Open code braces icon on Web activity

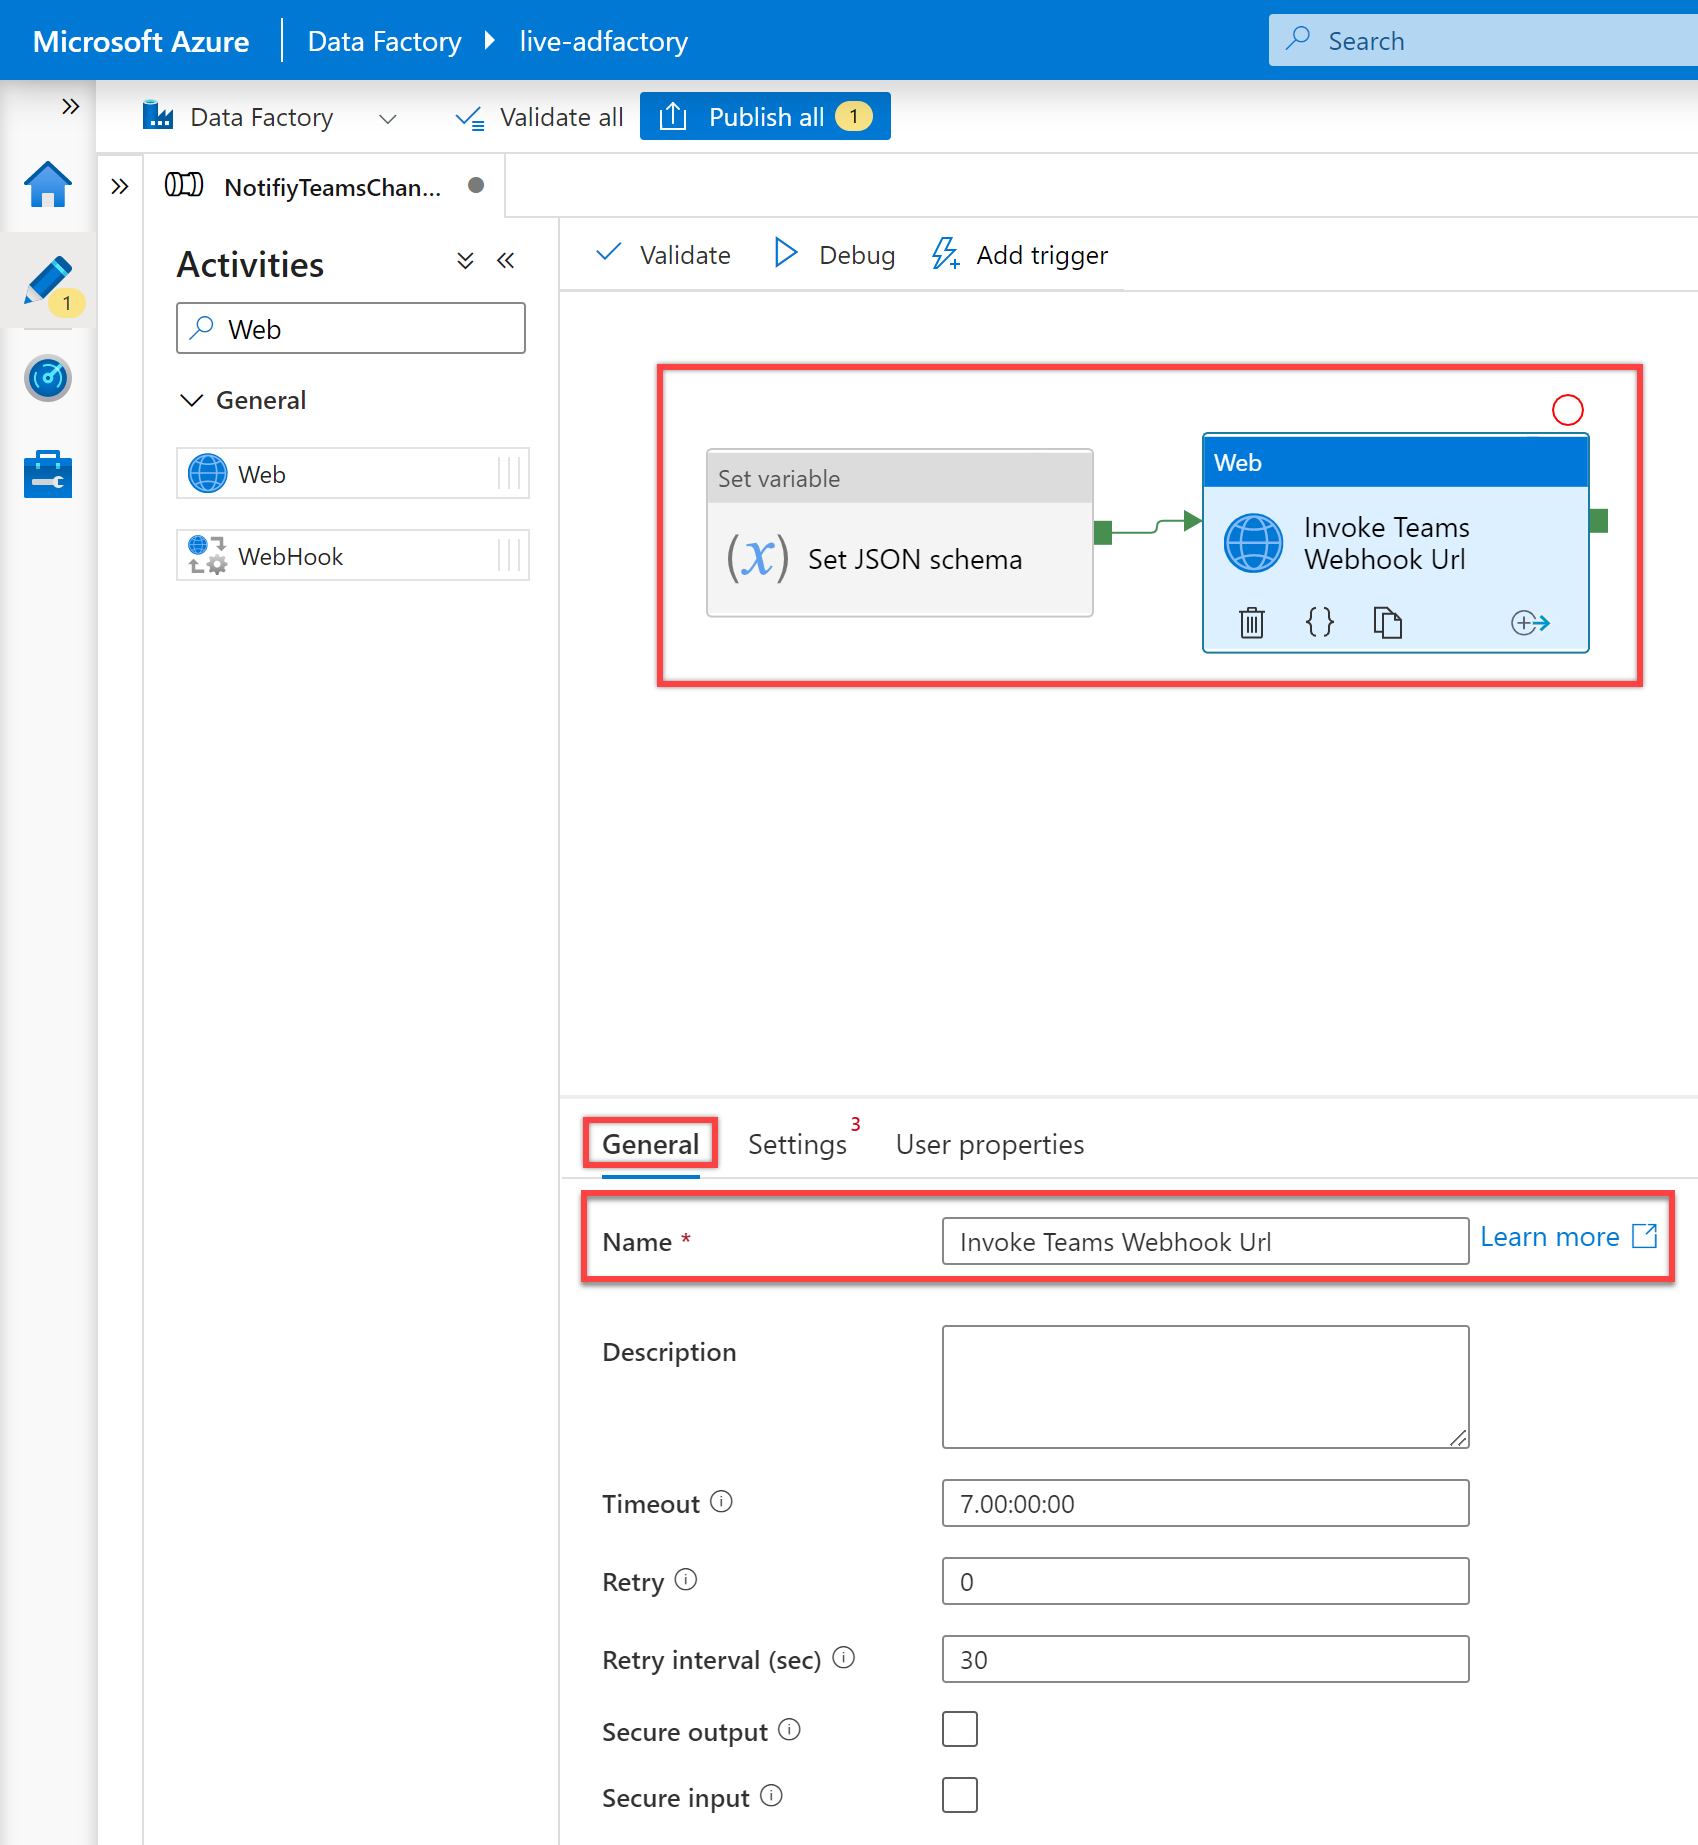(x=1320, y=622)
